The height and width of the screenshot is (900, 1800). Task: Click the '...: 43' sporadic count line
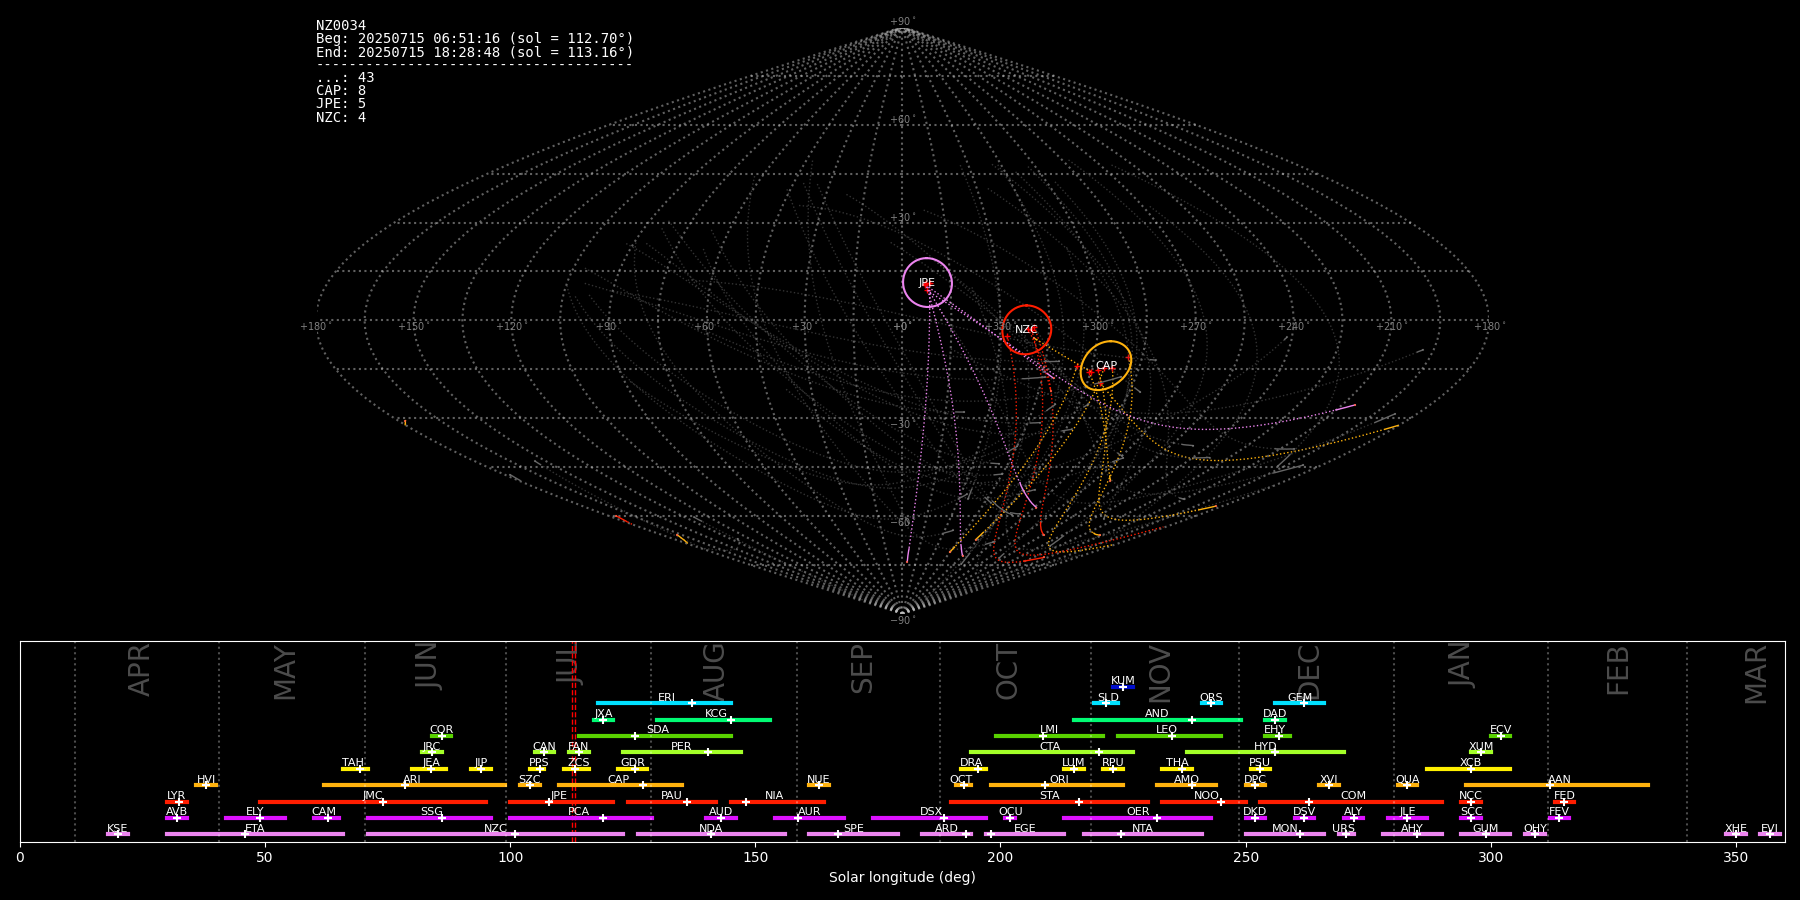coord(345,77)
